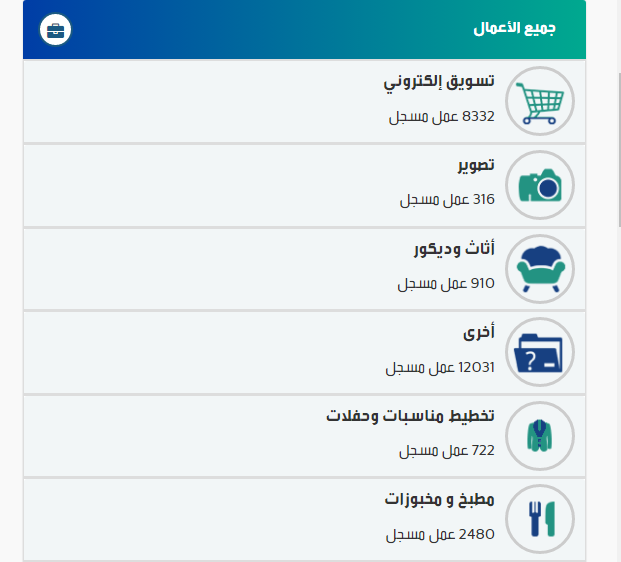The height and width of the screenshot is (562, 621).
Task: Click the armchair furniture icon
Action: (x=540, y=269)
